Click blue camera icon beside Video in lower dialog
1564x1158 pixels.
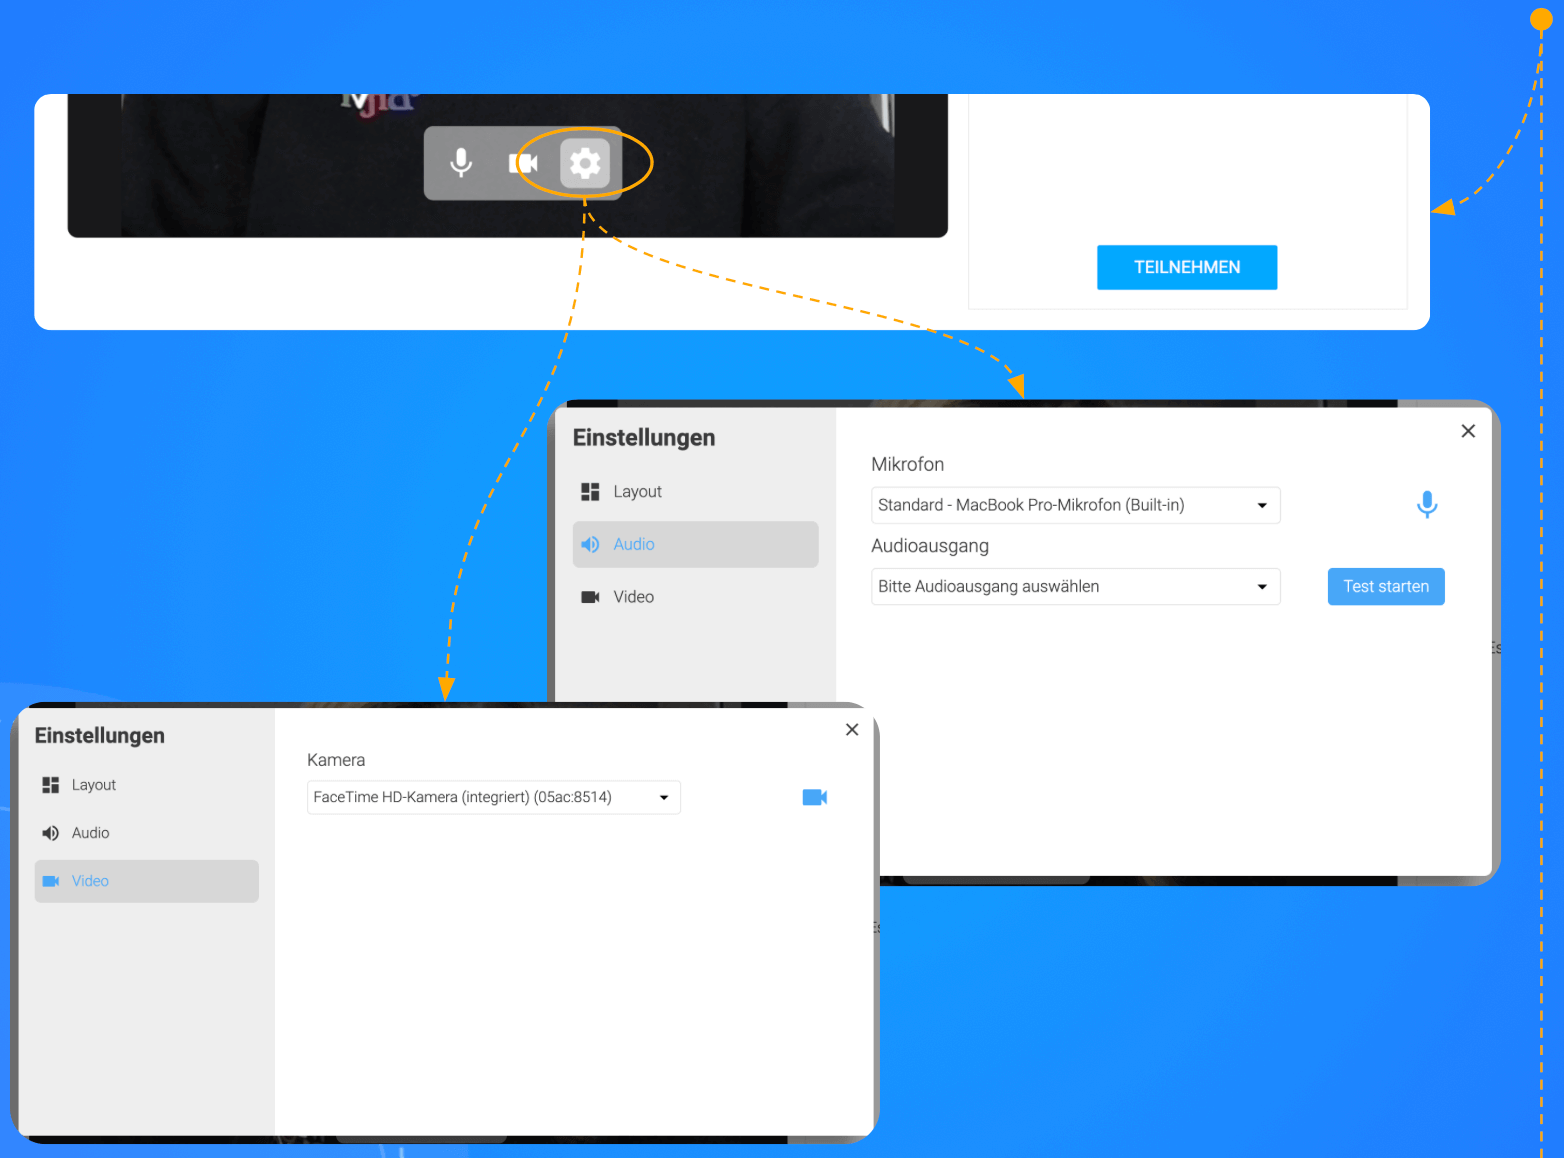[x=51, y=881]
